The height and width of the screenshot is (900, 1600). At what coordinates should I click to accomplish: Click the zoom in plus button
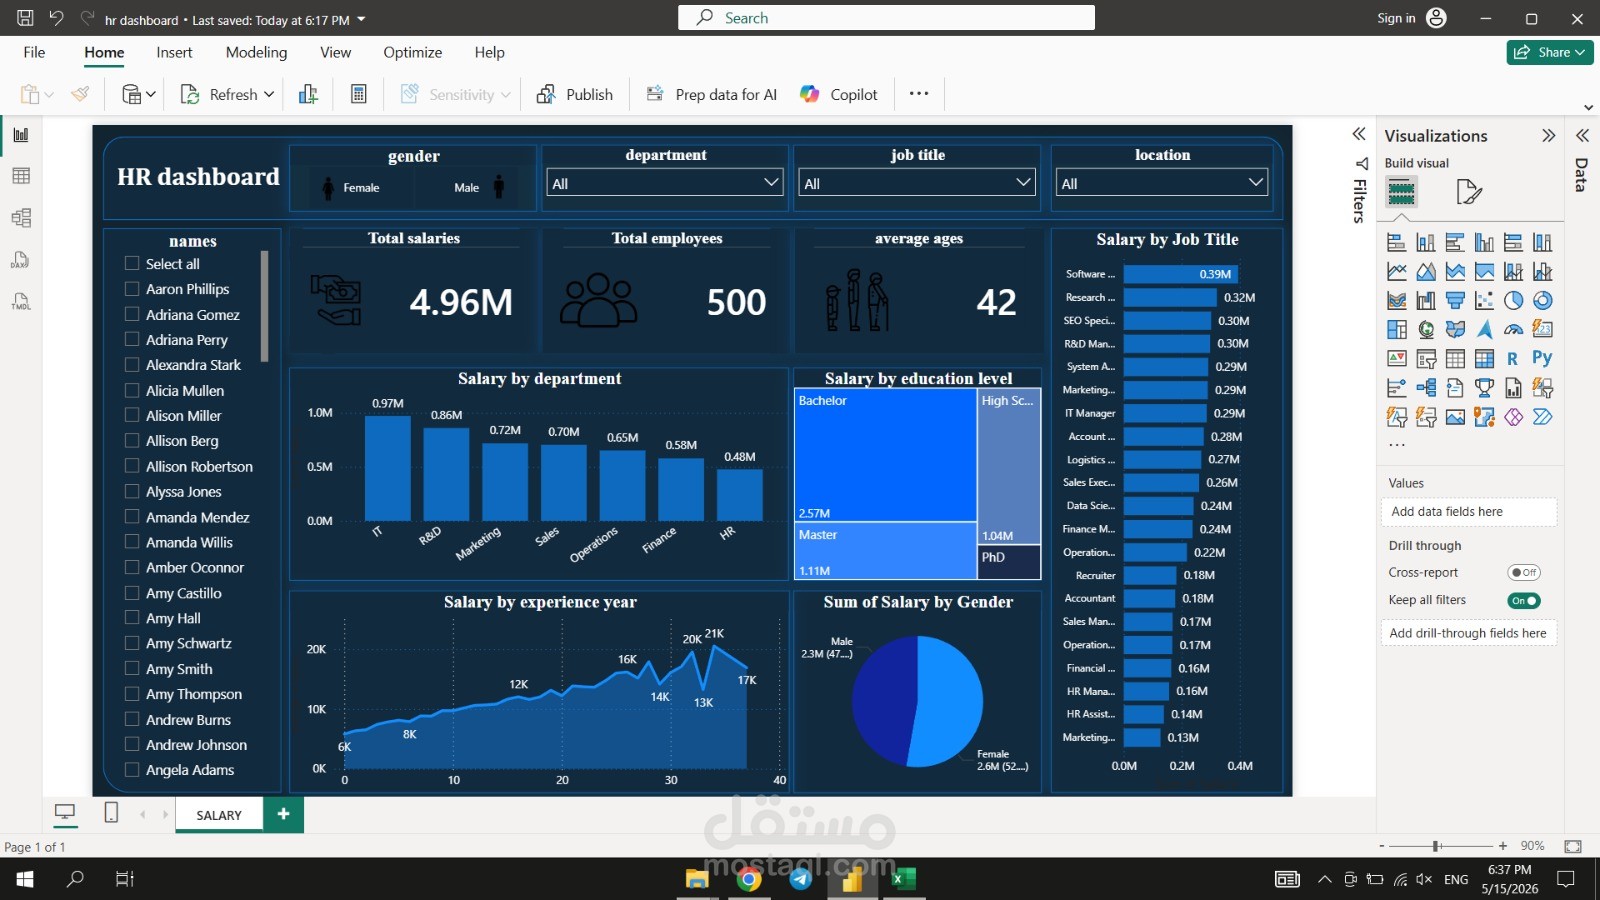(x=1502, y=846)
